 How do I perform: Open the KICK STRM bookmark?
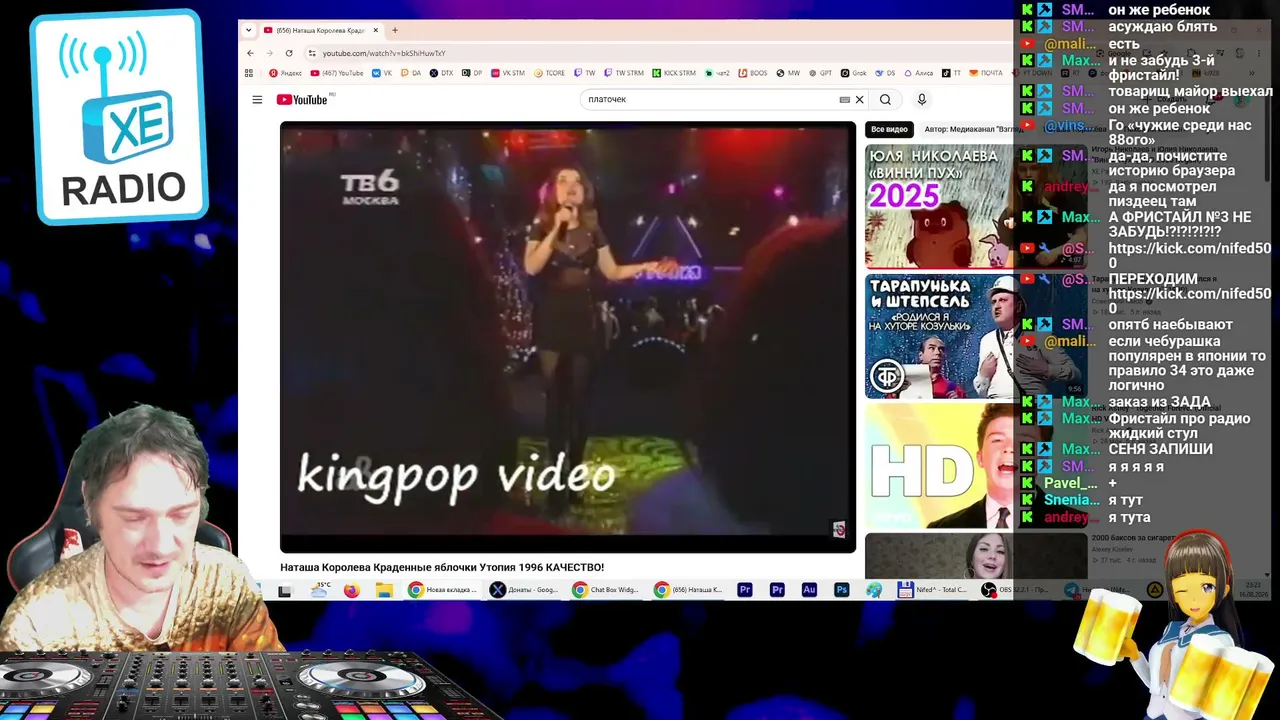[x=674, y=73]
